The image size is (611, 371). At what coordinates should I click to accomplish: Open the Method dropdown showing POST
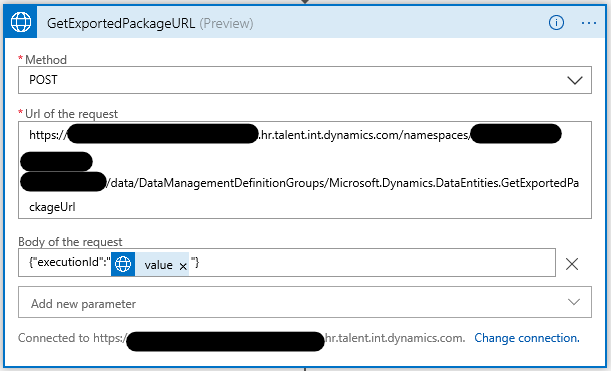[x=305, y=80]
